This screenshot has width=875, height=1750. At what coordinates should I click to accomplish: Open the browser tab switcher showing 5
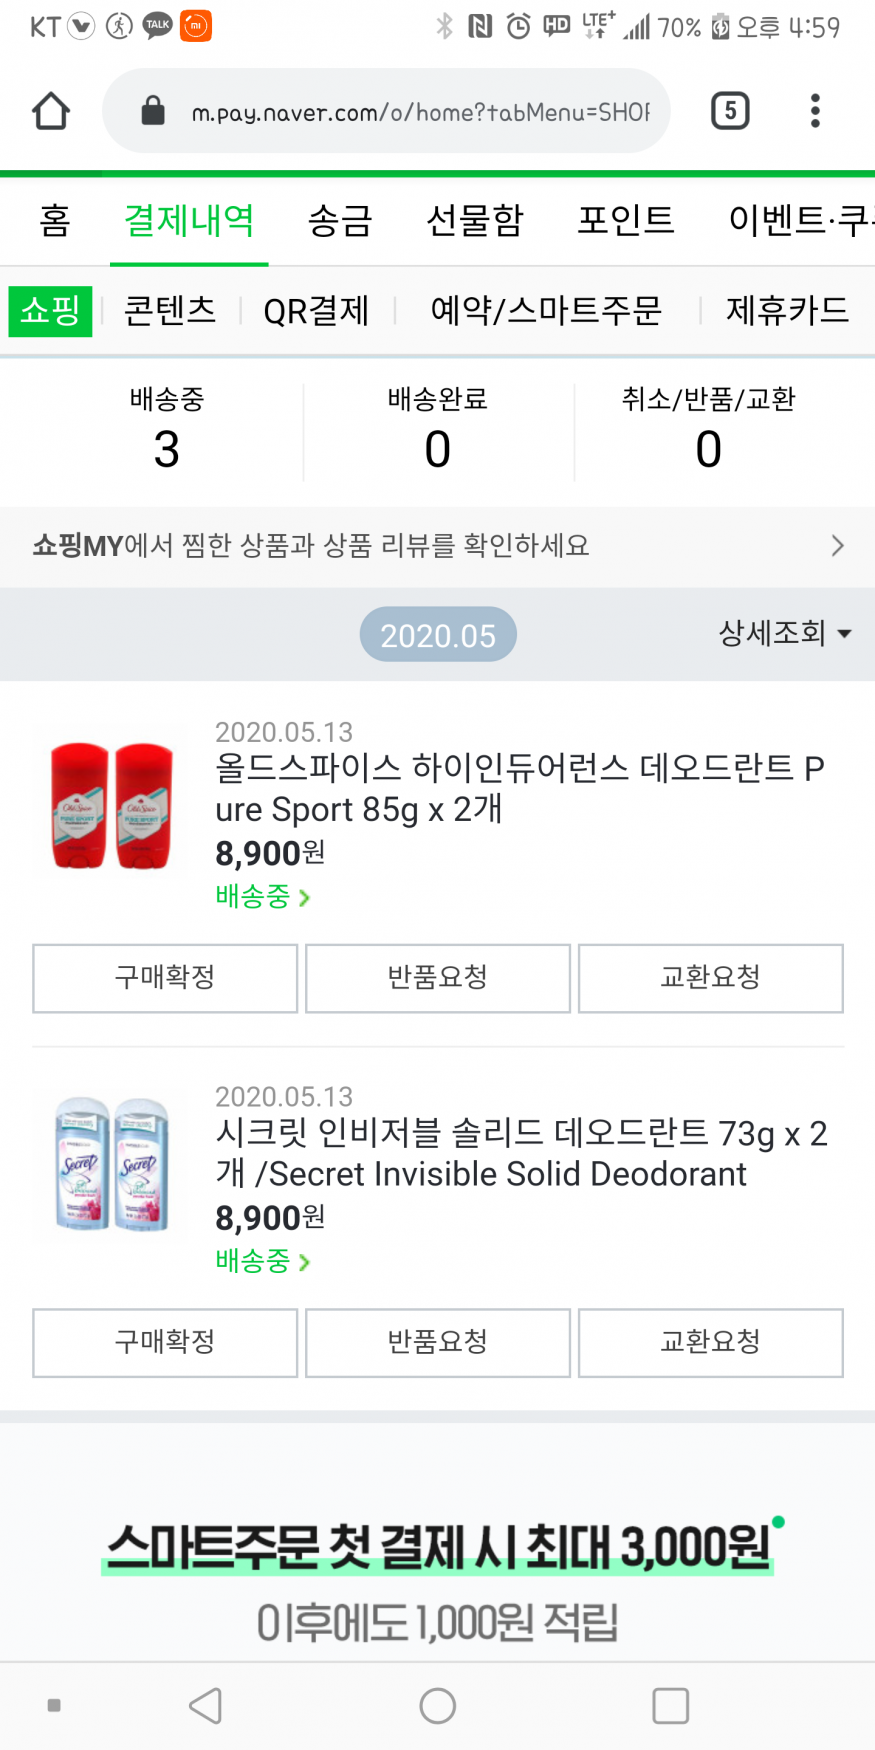(730, 111)
